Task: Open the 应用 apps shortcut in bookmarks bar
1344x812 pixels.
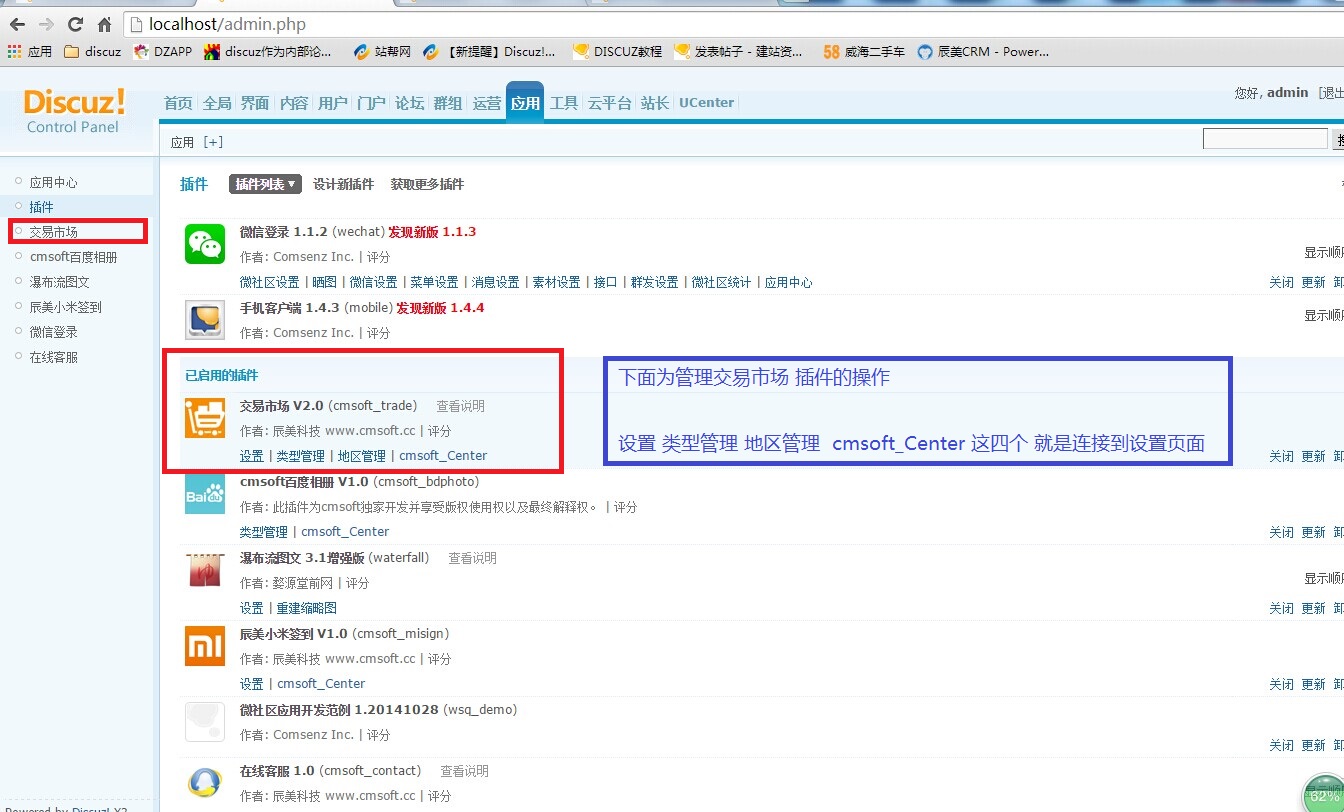Action: [x=30, y=51]
